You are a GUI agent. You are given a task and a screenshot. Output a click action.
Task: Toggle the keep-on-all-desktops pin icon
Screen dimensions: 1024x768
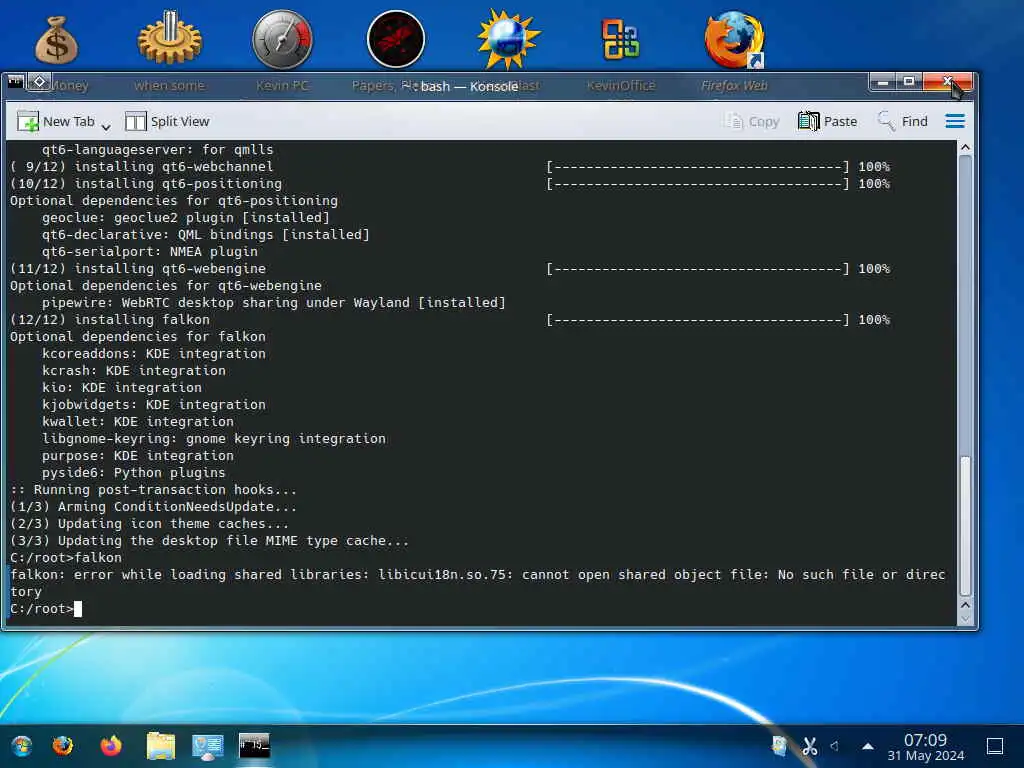click(39, 82)
